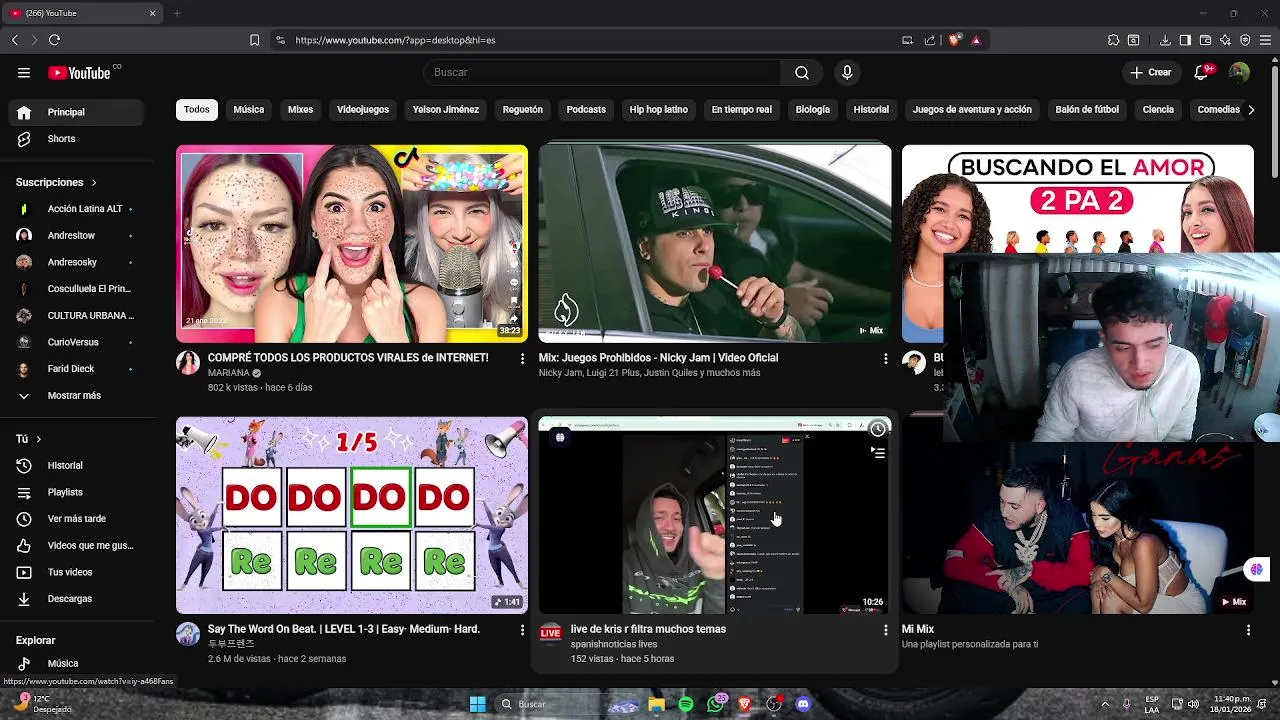The height and width of the screenshot is (720, 1280).
Task: Open Shorts in the sidebar
Action: [x=78, y=139]
